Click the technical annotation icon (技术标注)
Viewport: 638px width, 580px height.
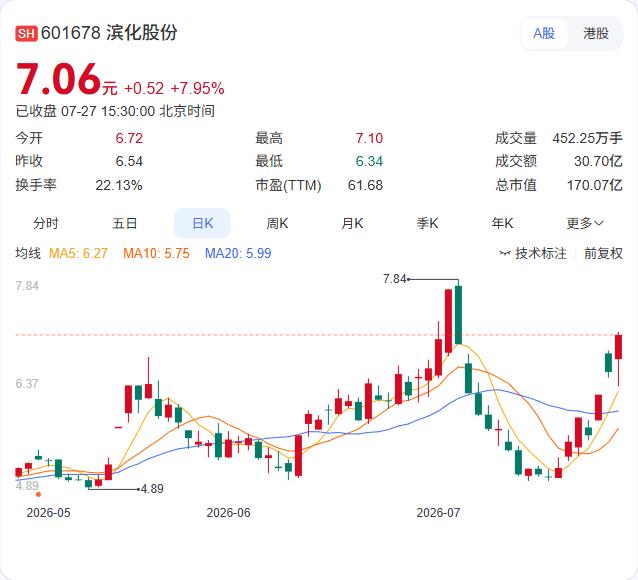pos(505,254)
